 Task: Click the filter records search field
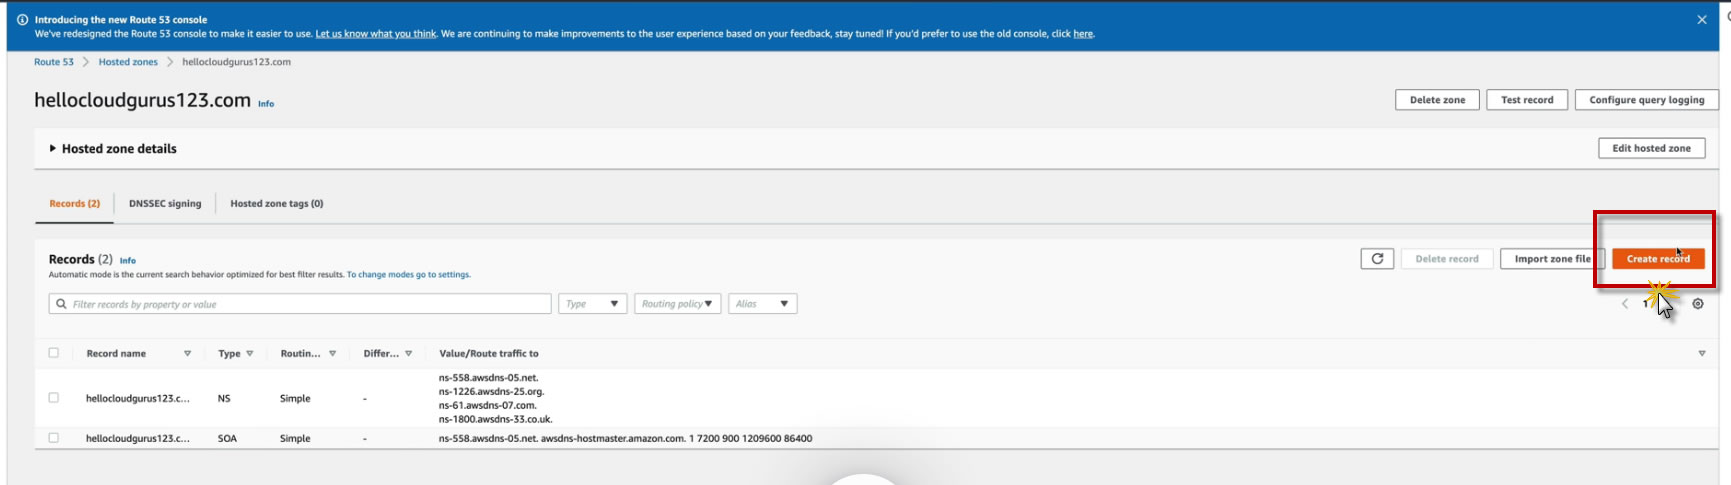[x=300, y=304]
